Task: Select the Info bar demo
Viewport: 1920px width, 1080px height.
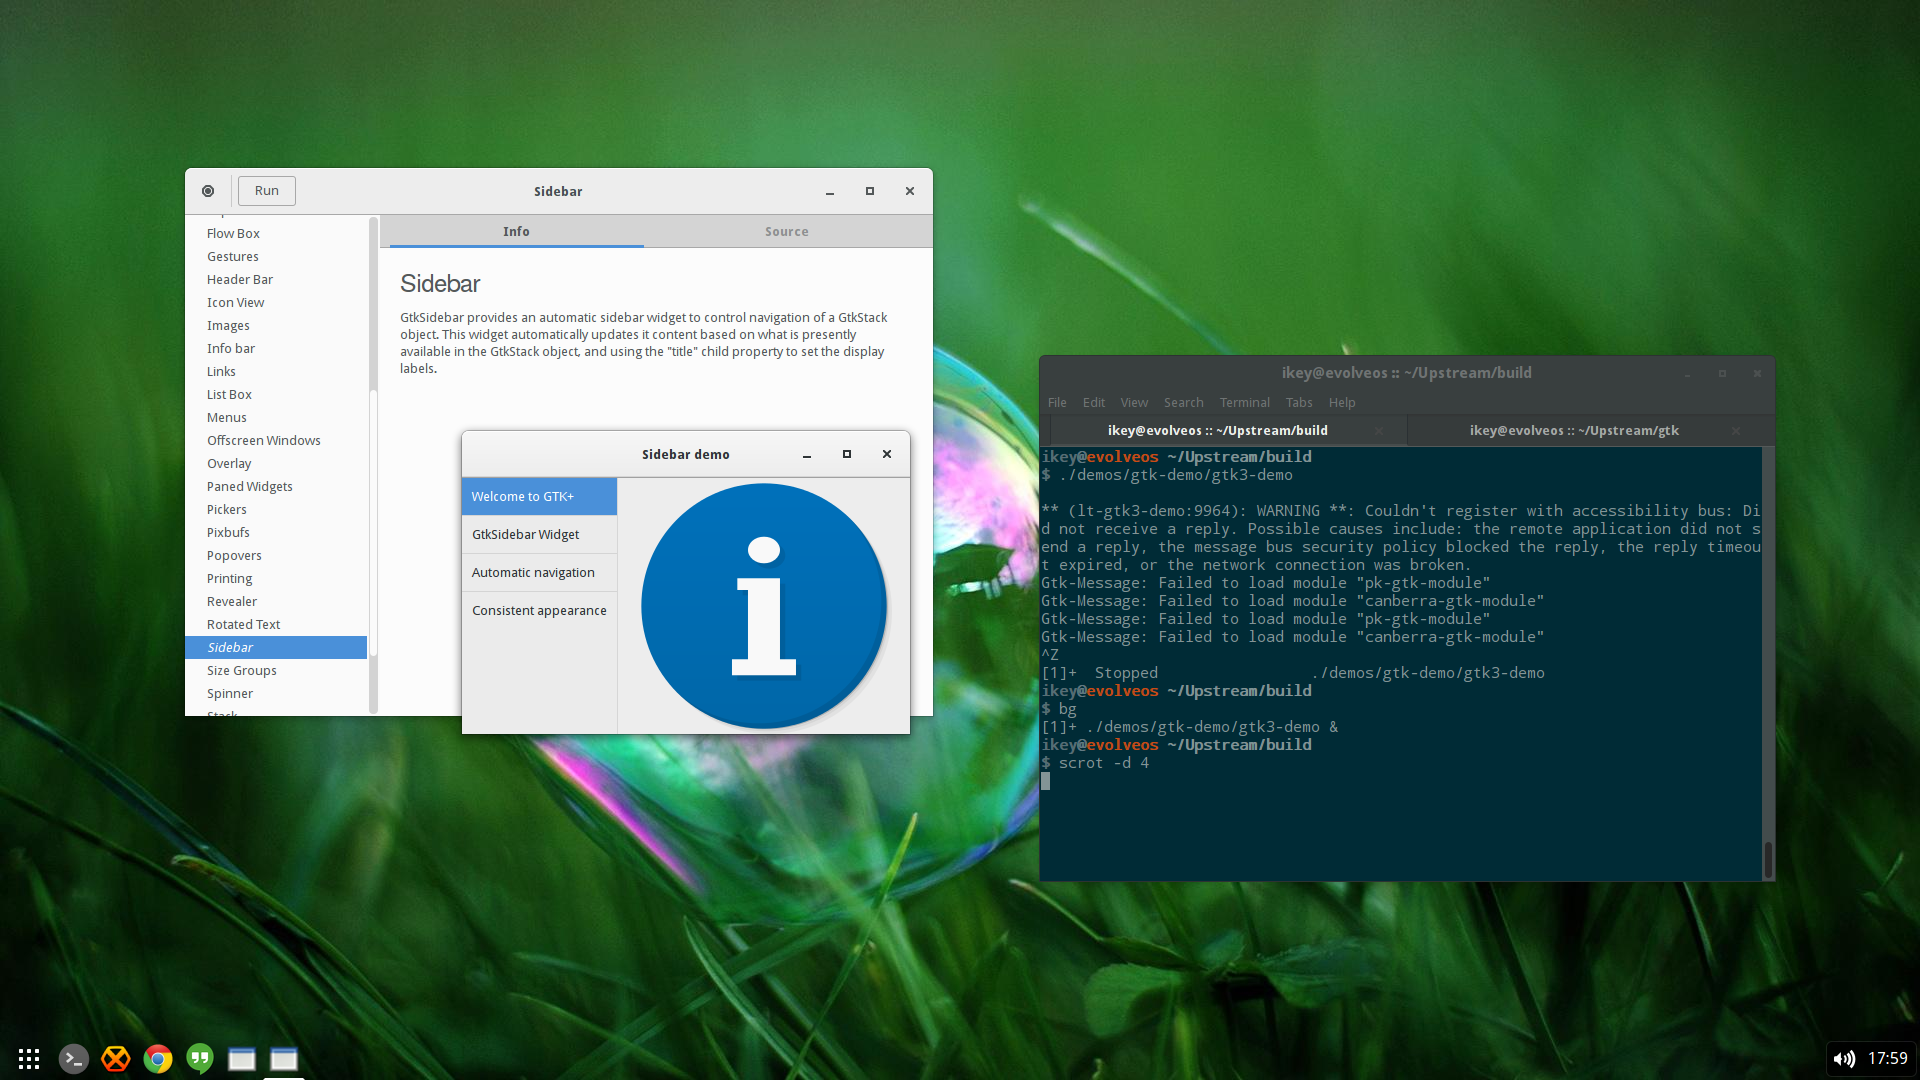Action: click(276, 348)
